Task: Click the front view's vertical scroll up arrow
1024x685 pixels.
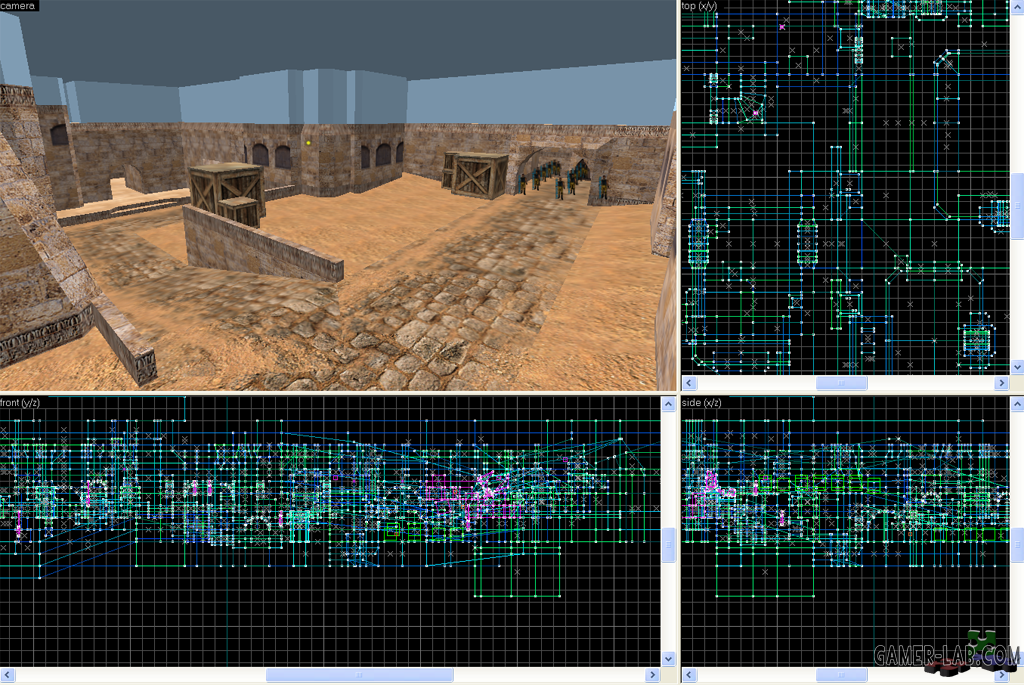Action: coord(668,404)
